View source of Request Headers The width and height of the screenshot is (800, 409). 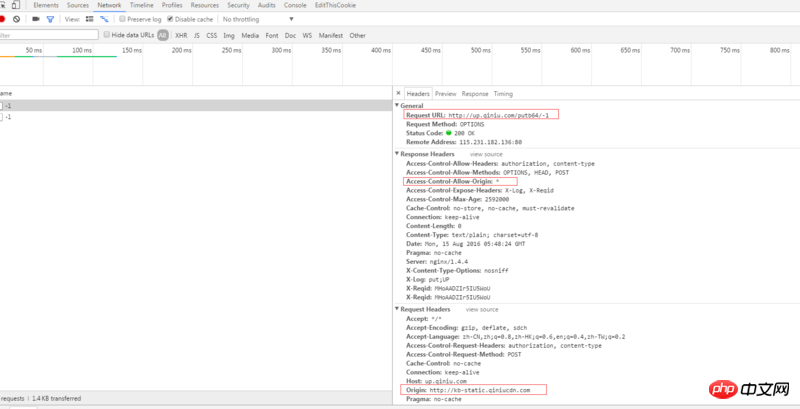click(x=482, y=309)
